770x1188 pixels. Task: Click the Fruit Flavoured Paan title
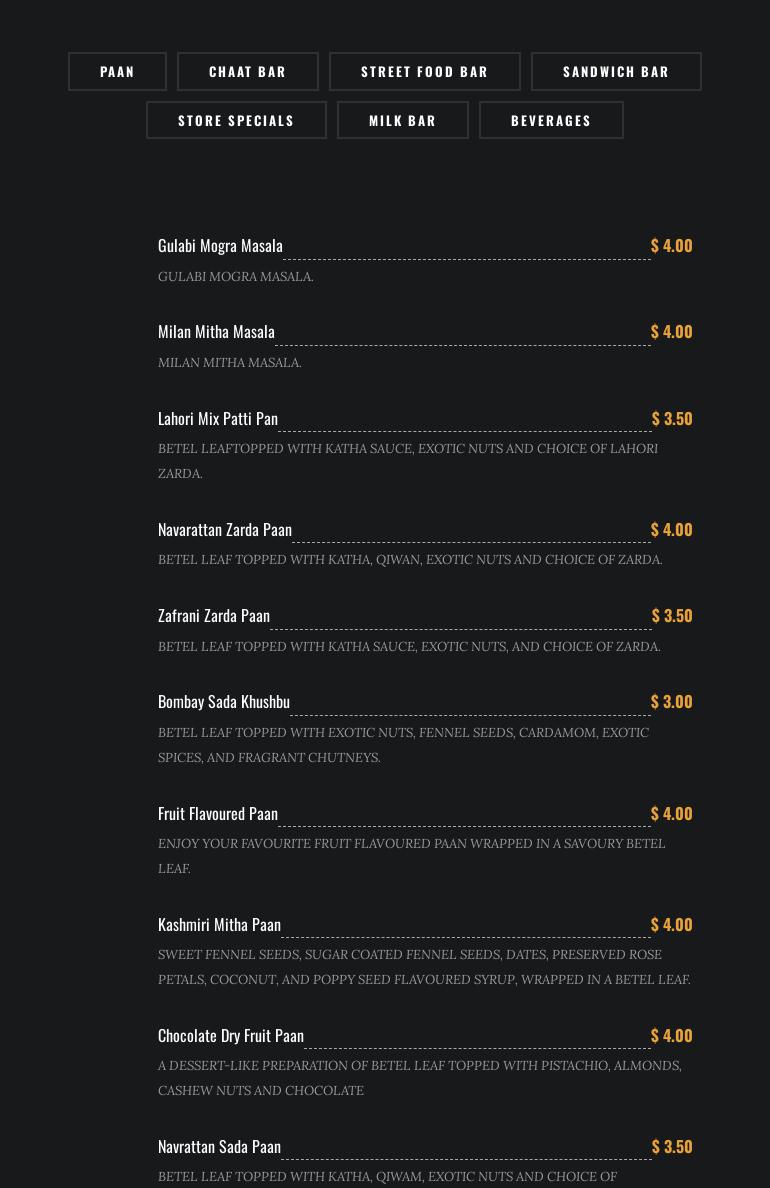(x=218, y=814)
